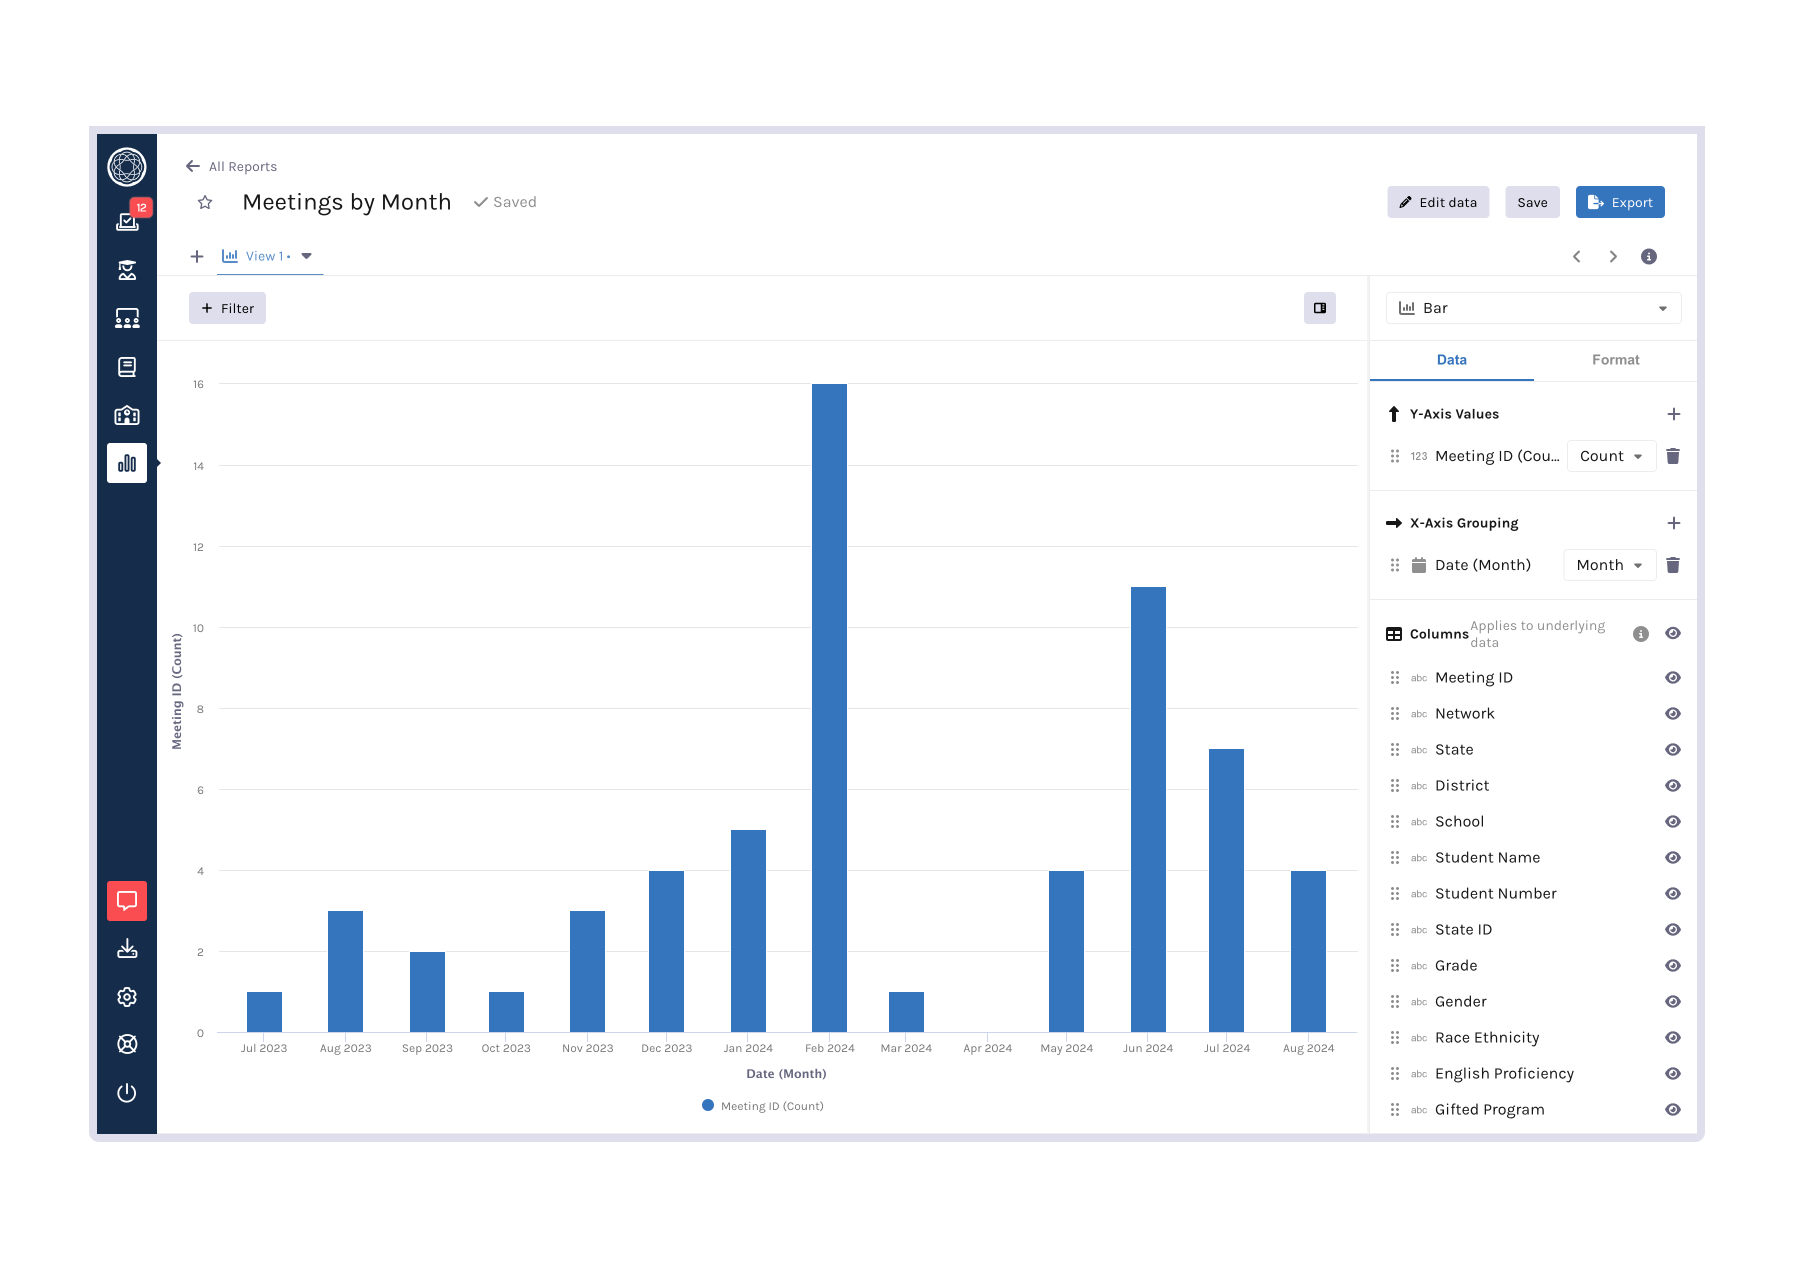Add a new view with plus icon
The image size is (1794, 1268).
pos(197,257)
